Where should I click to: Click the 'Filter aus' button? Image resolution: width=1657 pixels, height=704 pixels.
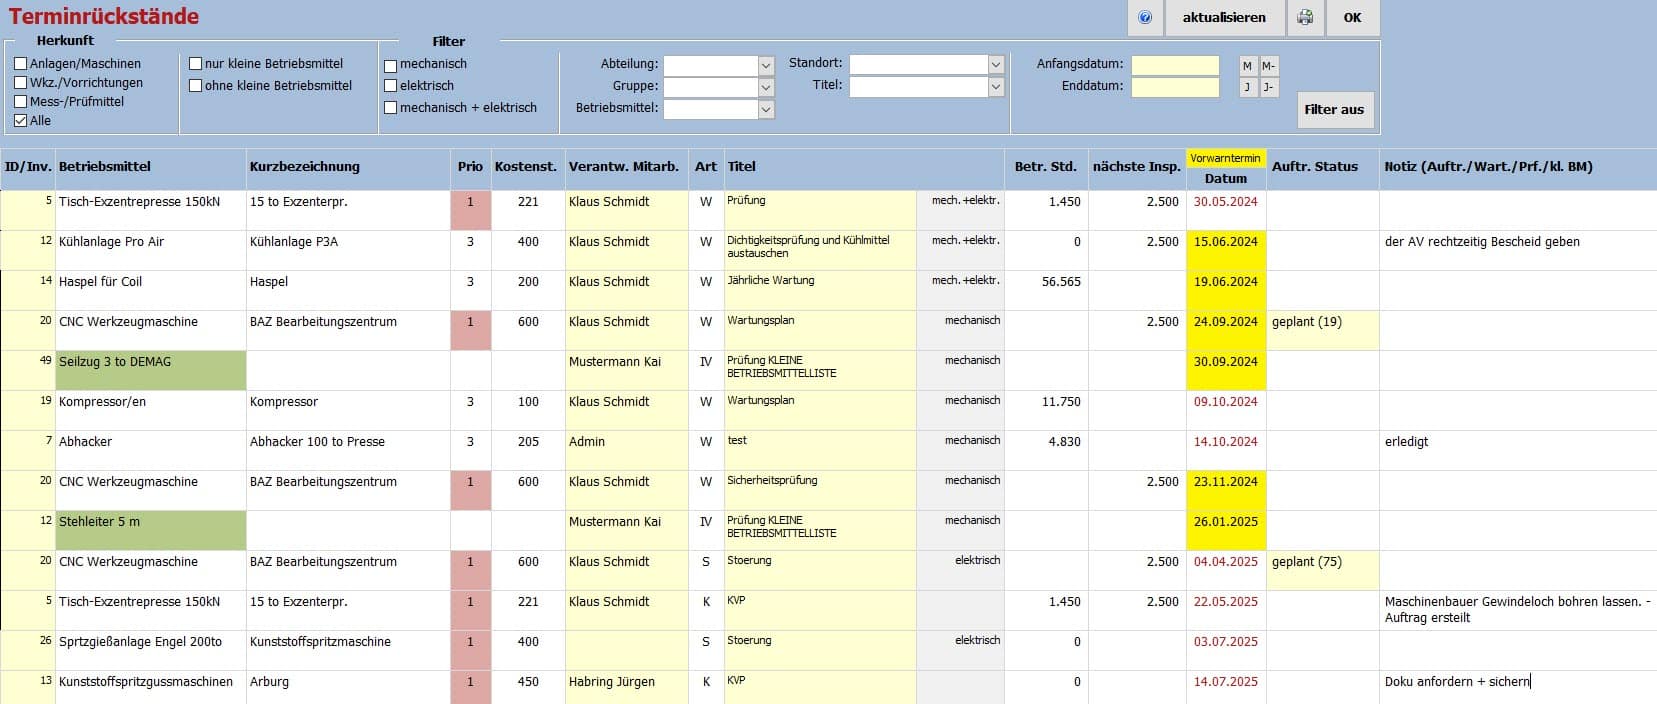(x=1333, y=110)
